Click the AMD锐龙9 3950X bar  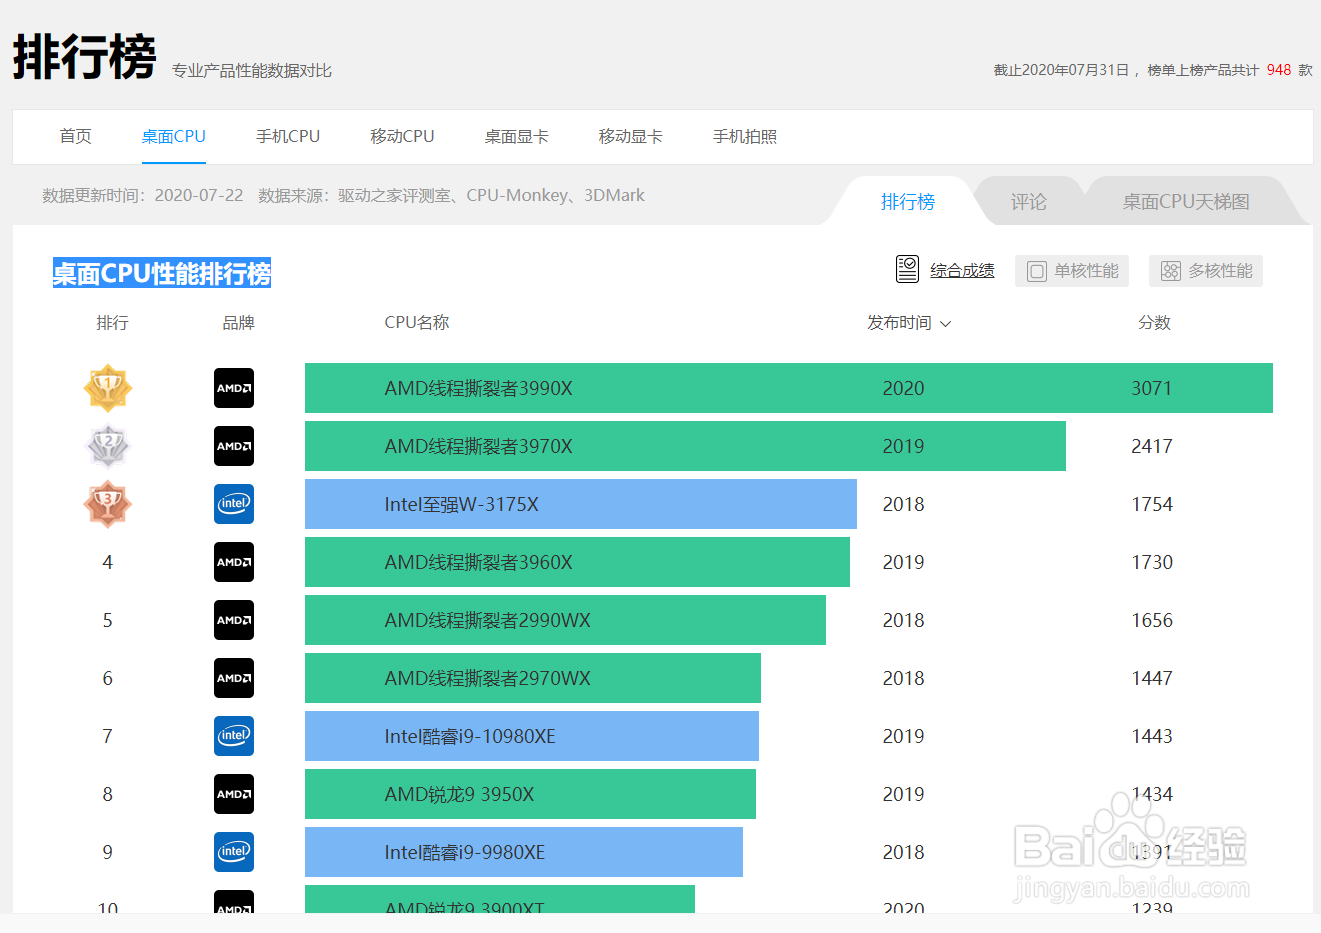coord(530,794)
